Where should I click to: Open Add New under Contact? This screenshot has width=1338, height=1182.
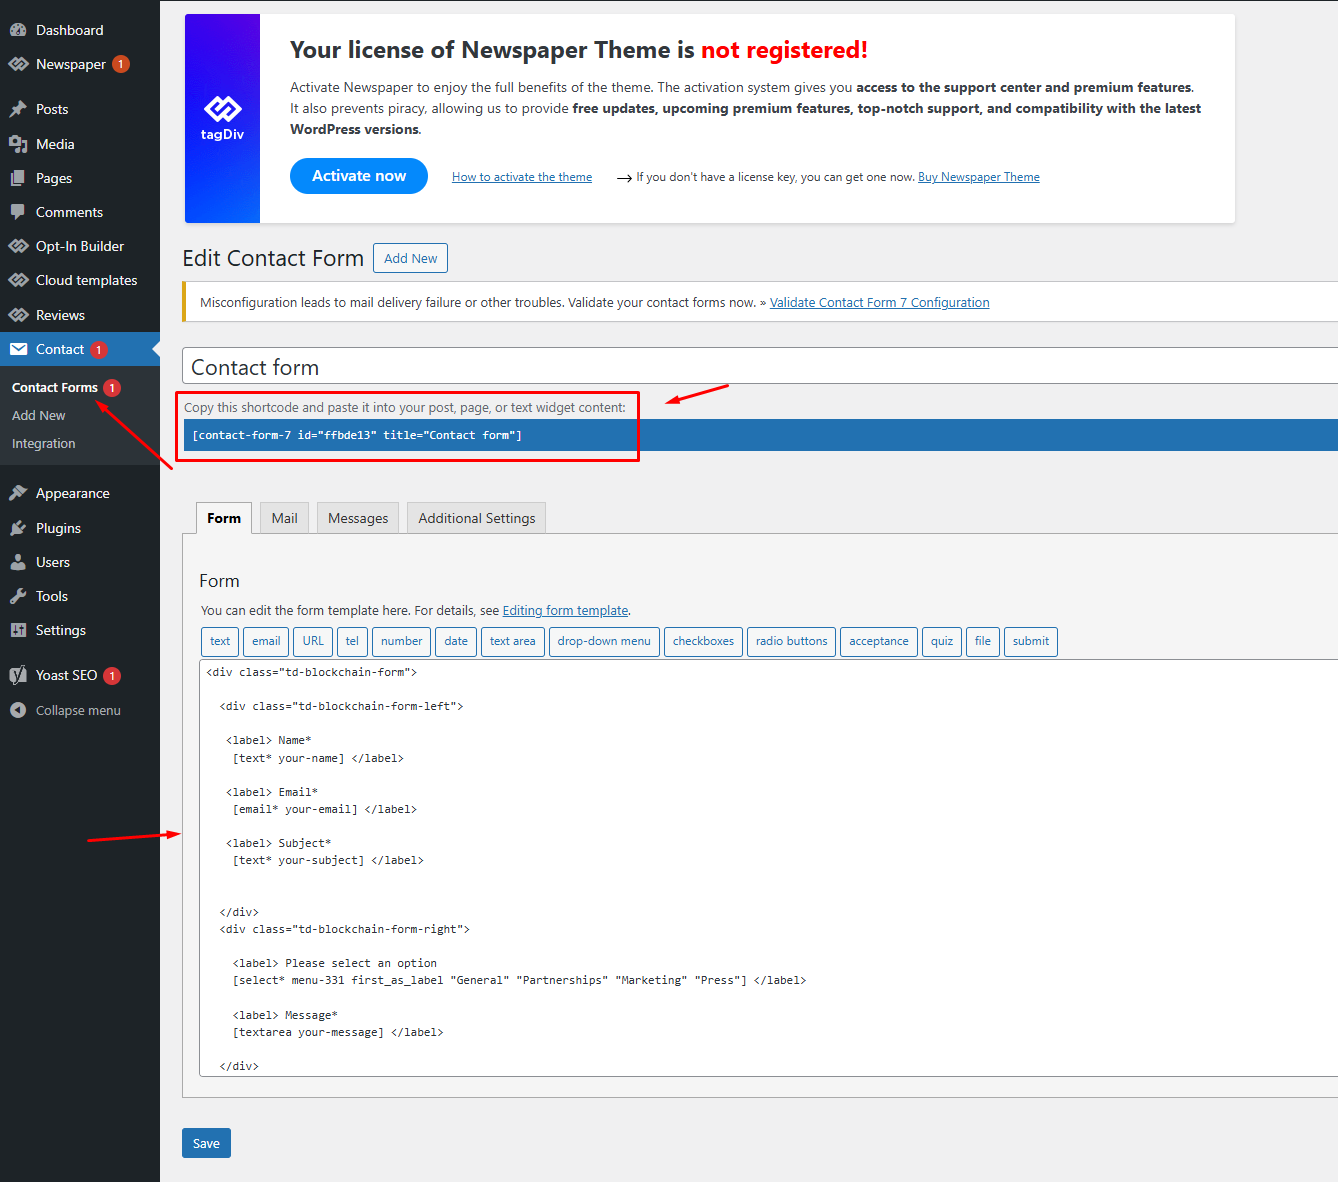39,416
